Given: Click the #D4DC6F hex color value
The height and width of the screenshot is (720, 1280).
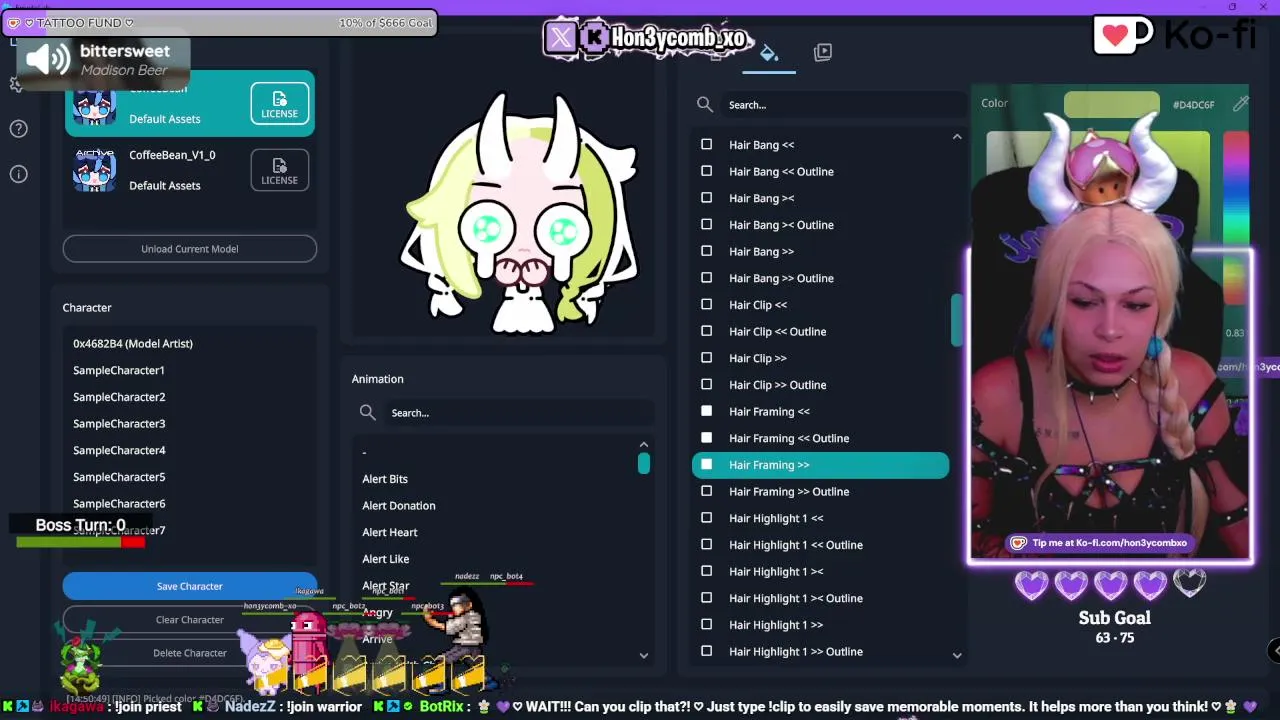Looking at the screenshot, I should point(1194,105).
